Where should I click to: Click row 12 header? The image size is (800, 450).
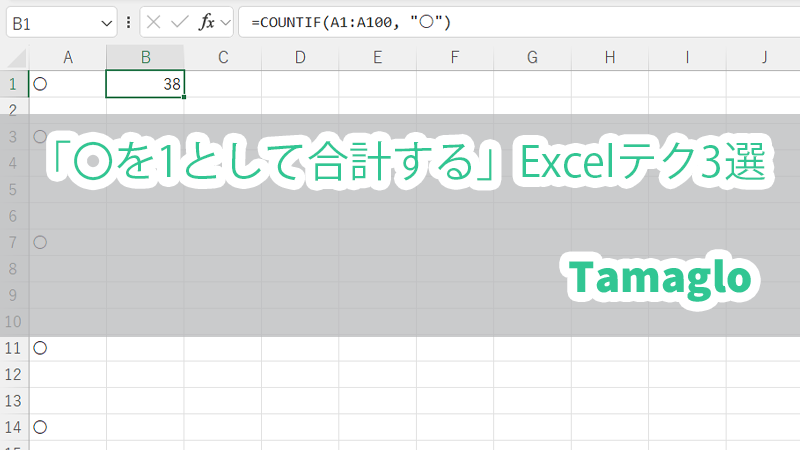point(15,375)
